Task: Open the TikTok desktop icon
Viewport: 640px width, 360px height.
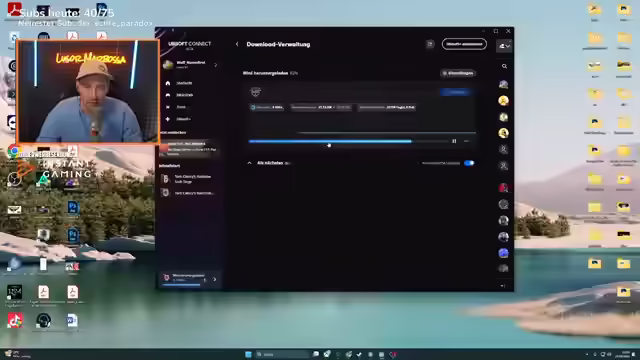Action: coord(15,320)
